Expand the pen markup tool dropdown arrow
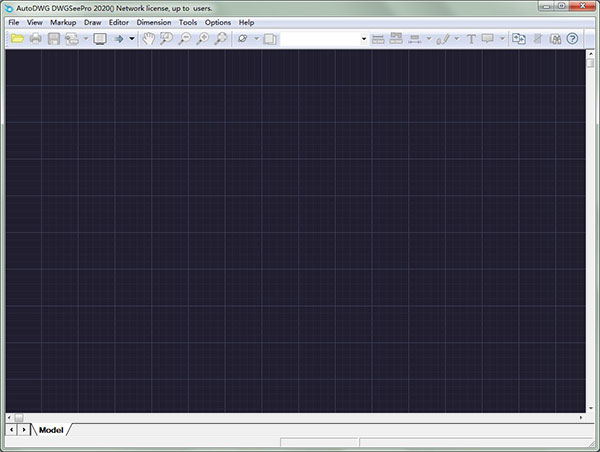This screenshot has height=452, width=600. 457,39
